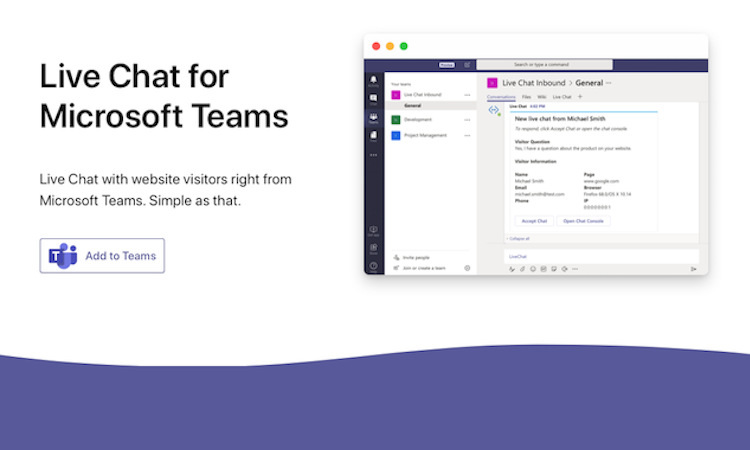Click the Add to Teams button
This screenshot has height=450, width=750.
click(102, 256)
